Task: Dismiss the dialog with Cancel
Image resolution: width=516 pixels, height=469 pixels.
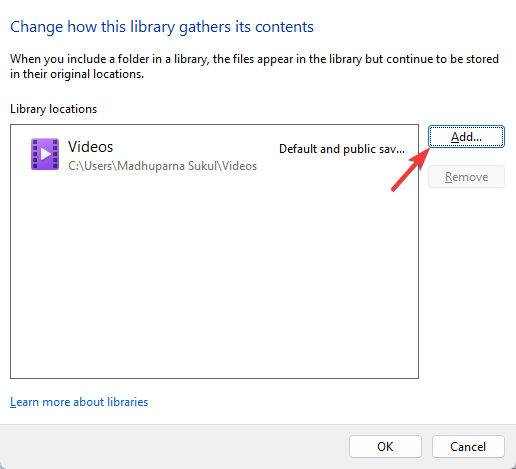Action: click(x=468, y=446)
